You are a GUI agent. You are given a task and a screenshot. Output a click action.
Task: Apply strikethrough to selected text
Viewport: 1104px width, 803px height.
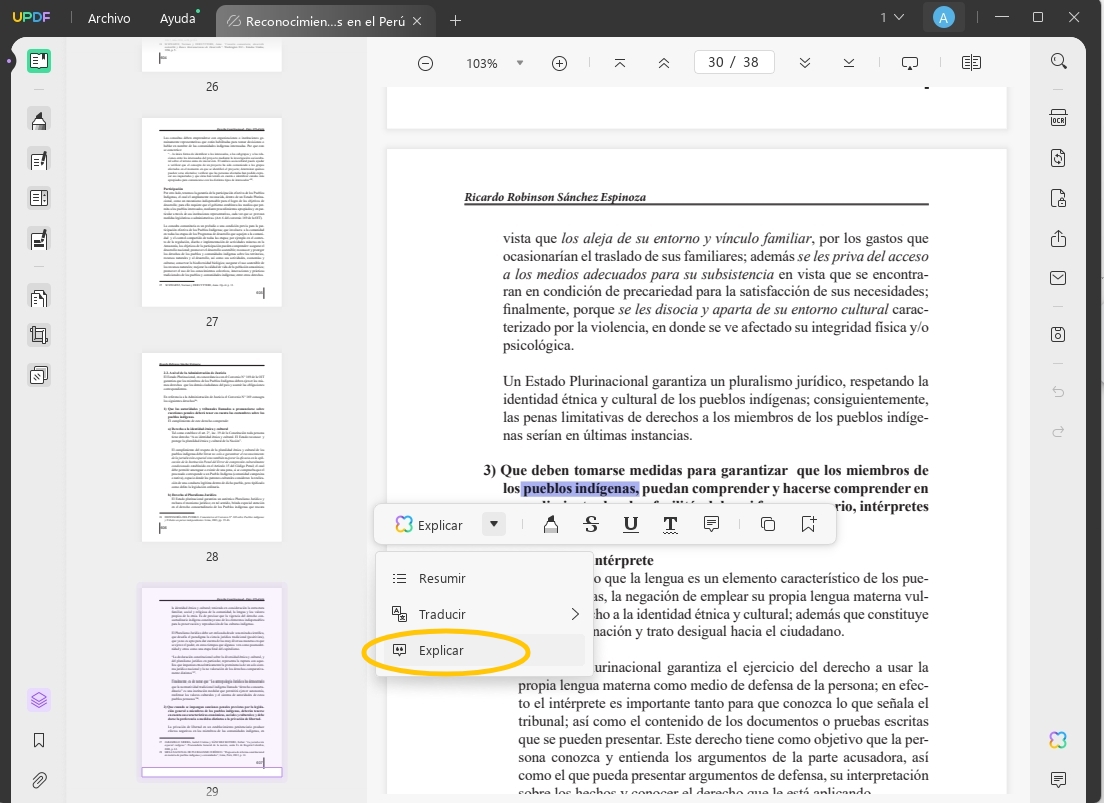591,524
